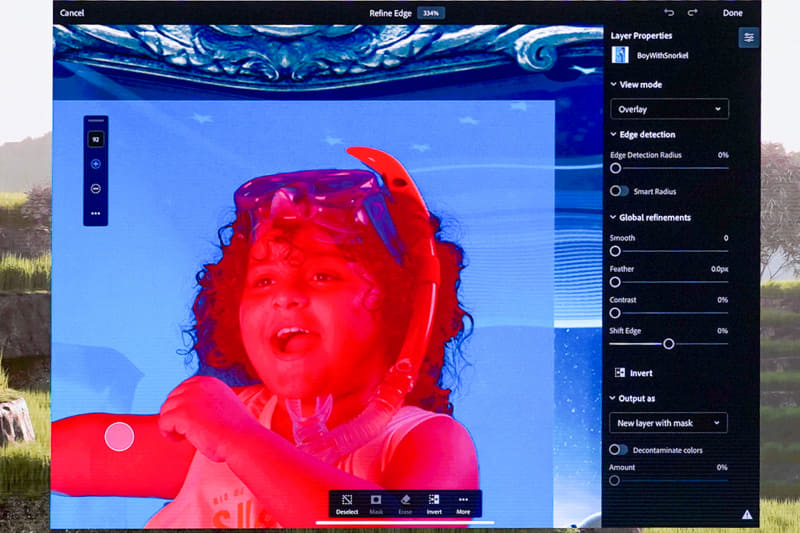This screenshot has height=533, width=800.
Task: Adjust the Smooth slider handle
Action: click(x=615, y=251)
